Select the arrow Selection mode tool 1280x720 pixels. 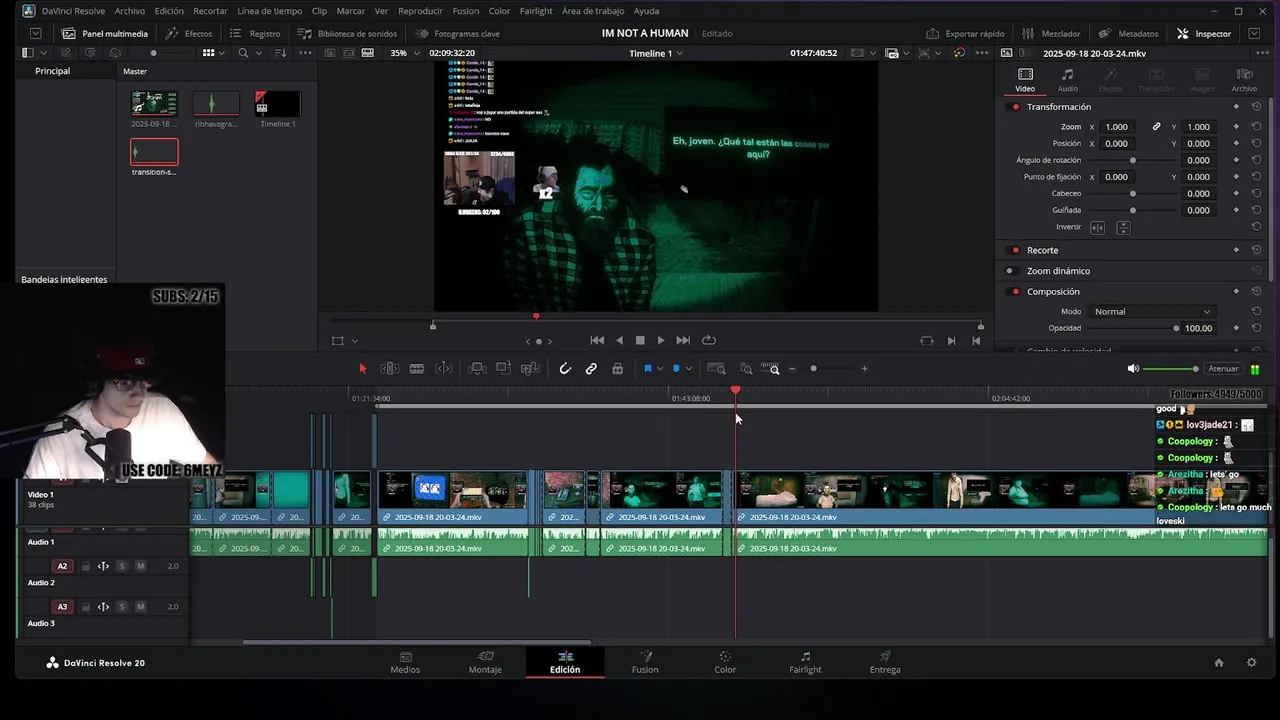point(363,369)
